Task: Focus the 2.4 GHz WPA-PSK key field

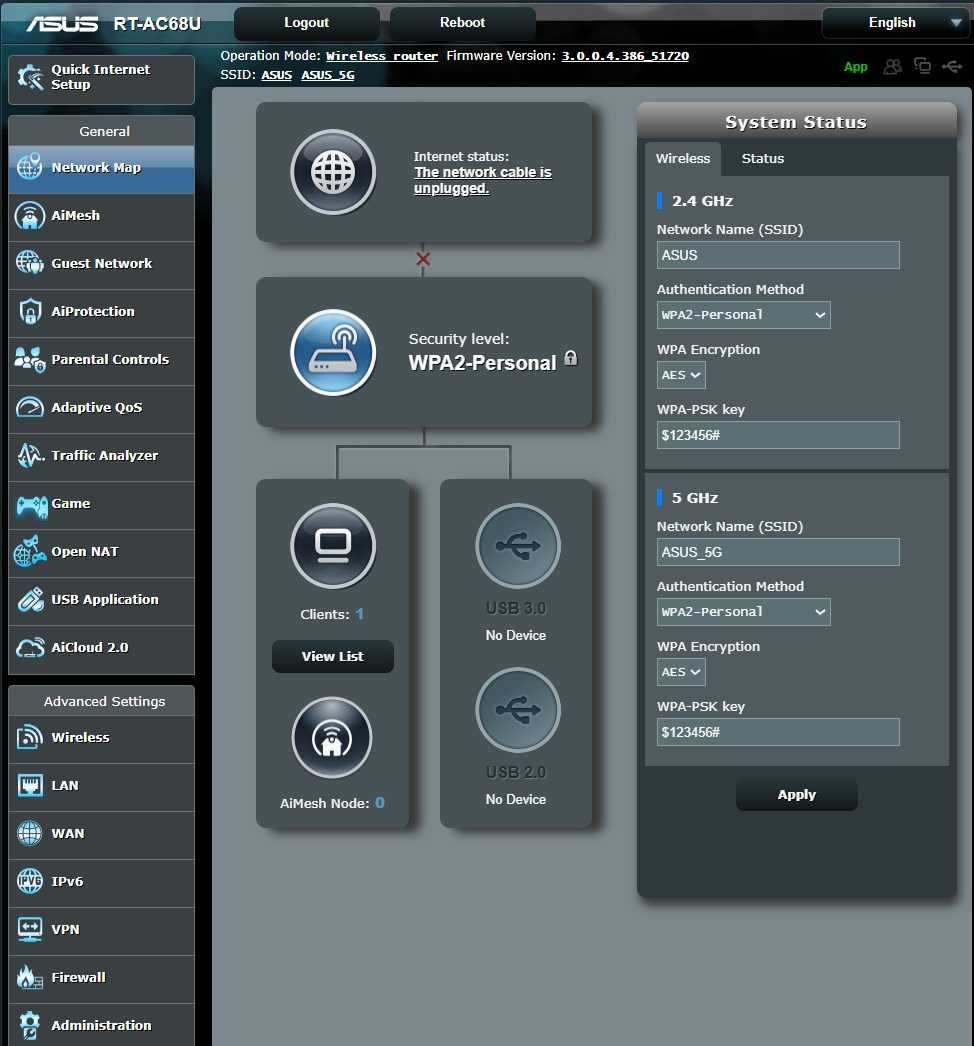Action: click(x=778, y=435)
